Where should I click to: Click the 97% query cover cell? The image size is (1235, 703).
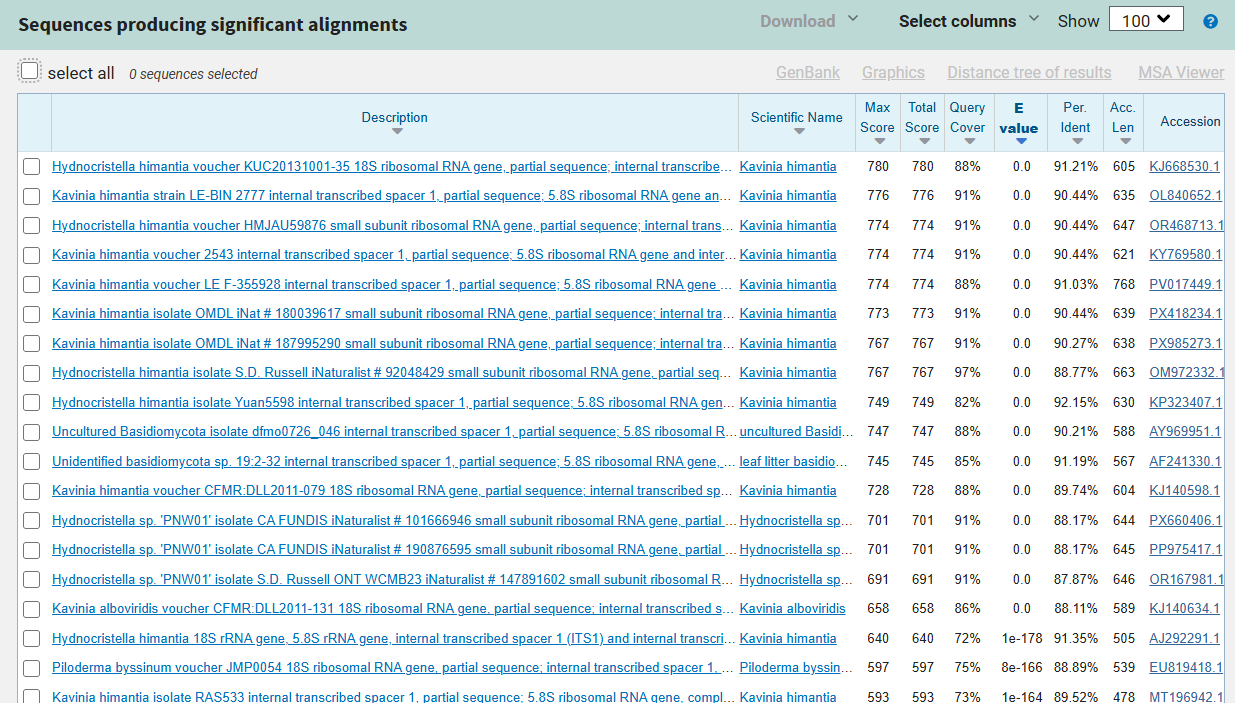pos(967,373)
